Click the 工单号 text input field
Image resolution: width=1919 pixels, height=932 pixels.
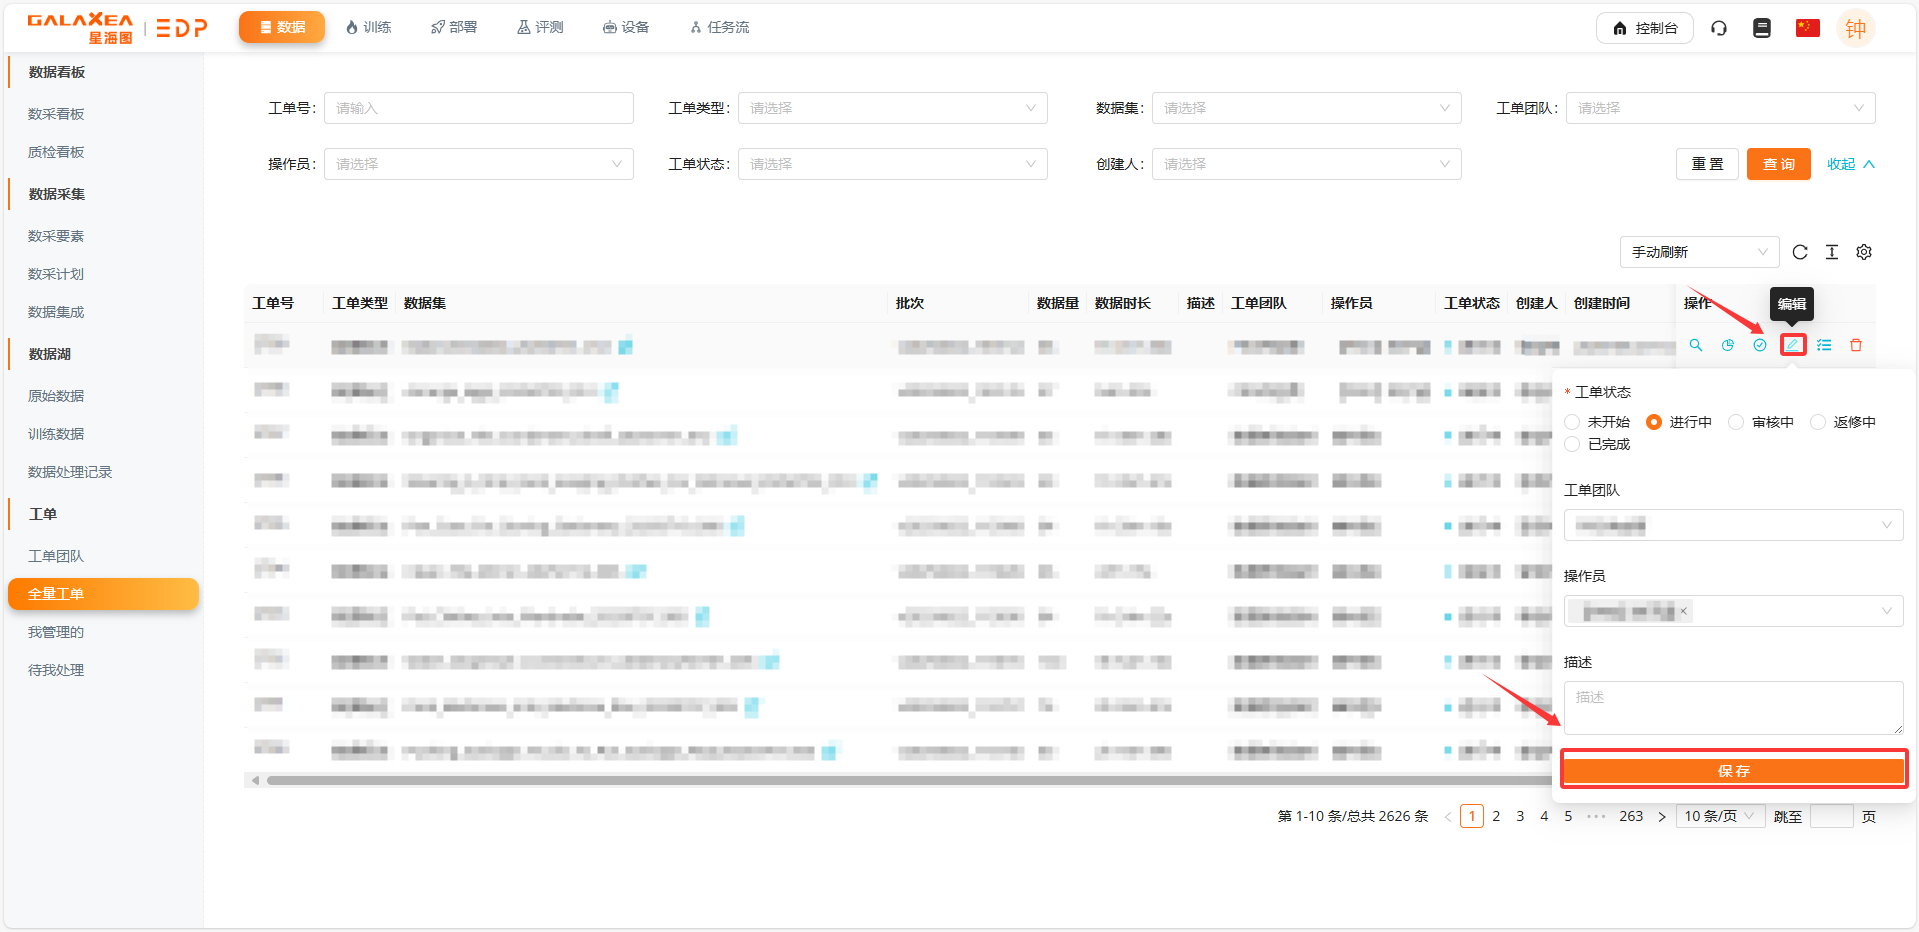click(x=478, y=108)
